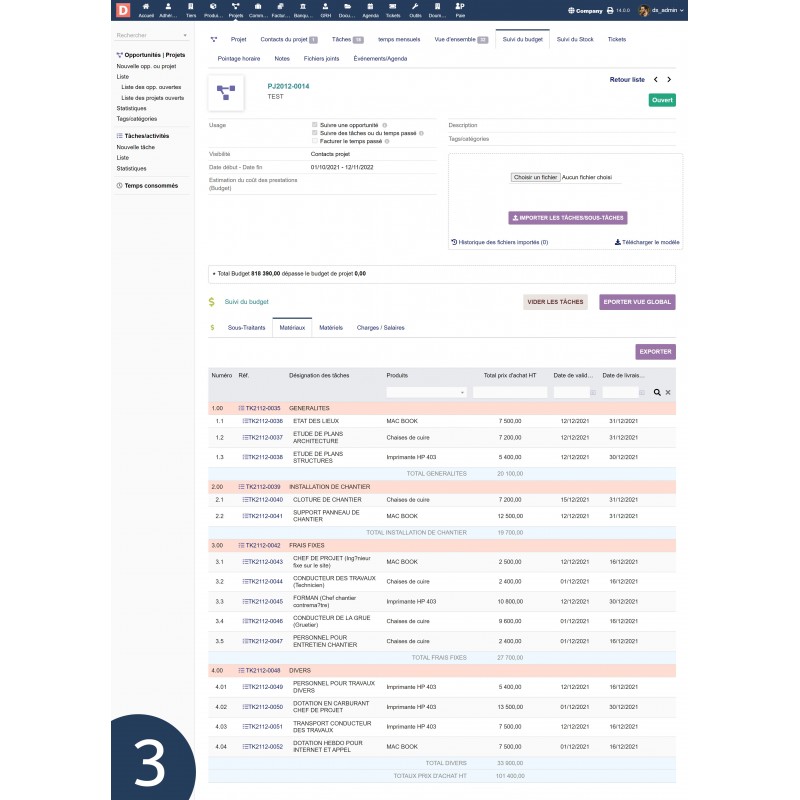The image size is (800, 800).
Task: Click the magnifier icon to apply table filters
Action: click(657, 393)
